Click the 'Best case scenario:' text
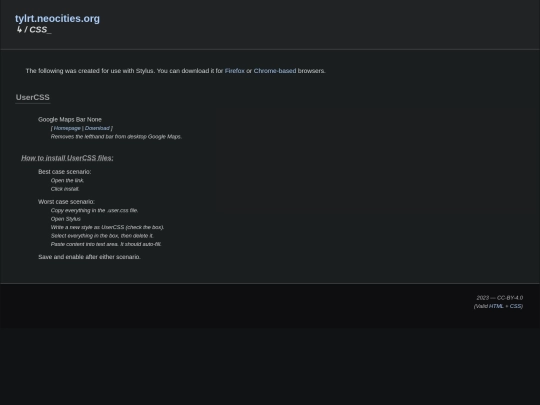This screenshot has width=540, height=405. coord(65,172)
